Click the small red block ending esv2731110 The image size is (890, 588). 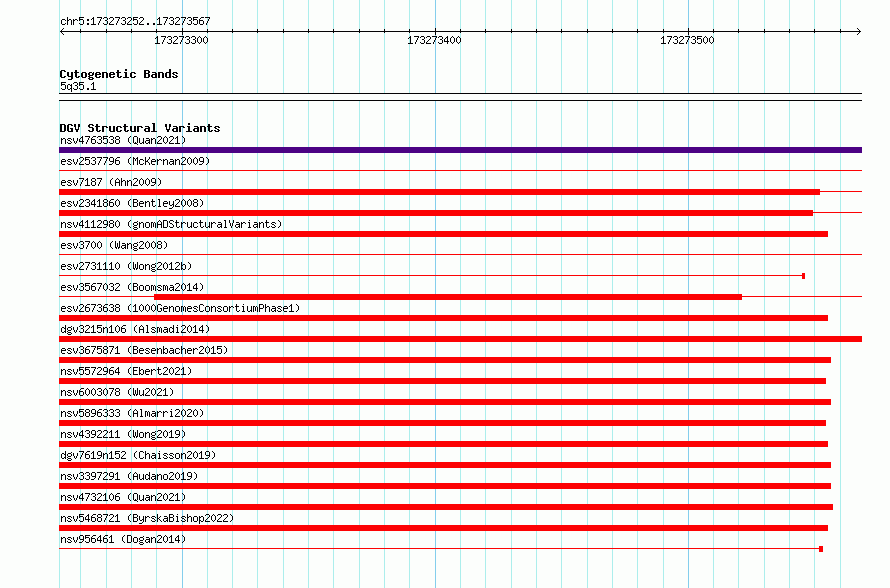803,276
